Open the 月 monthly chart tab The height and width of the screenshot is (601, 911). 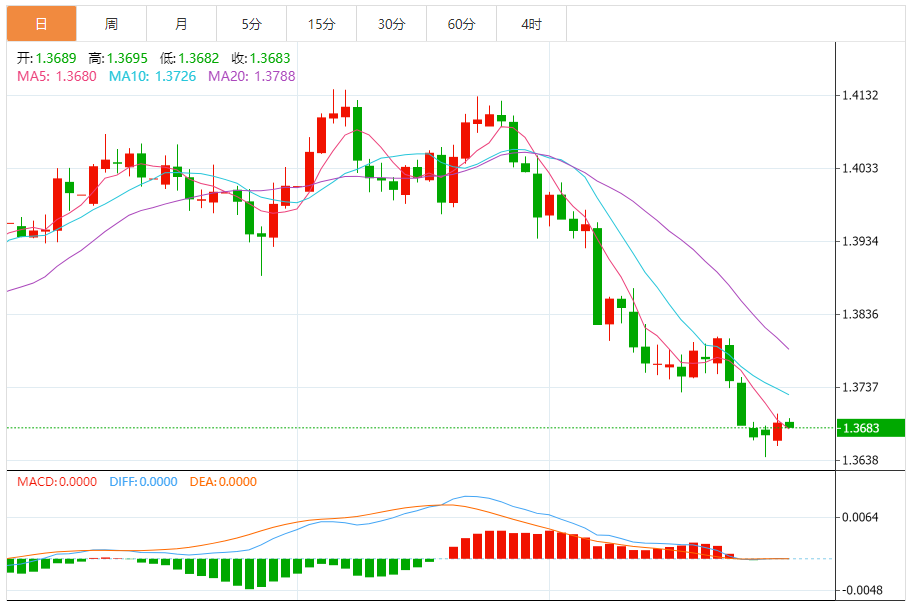(181, 24)
